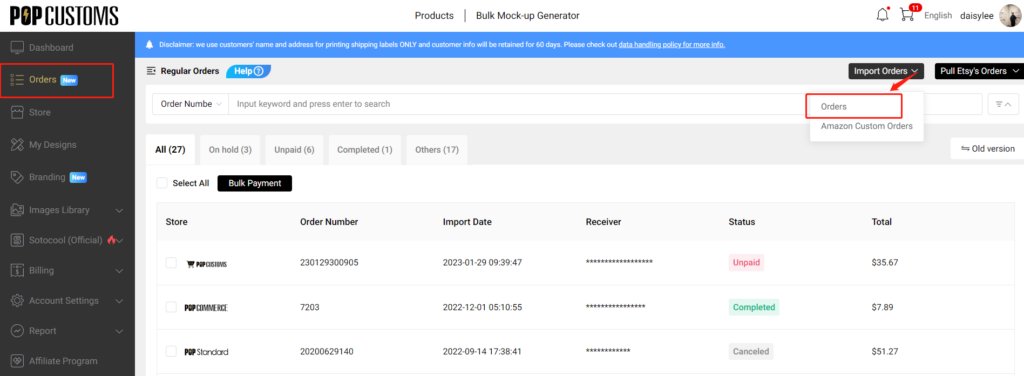Click the Branding tag icon
This screenshot has width=1024, height=376.
18,177
